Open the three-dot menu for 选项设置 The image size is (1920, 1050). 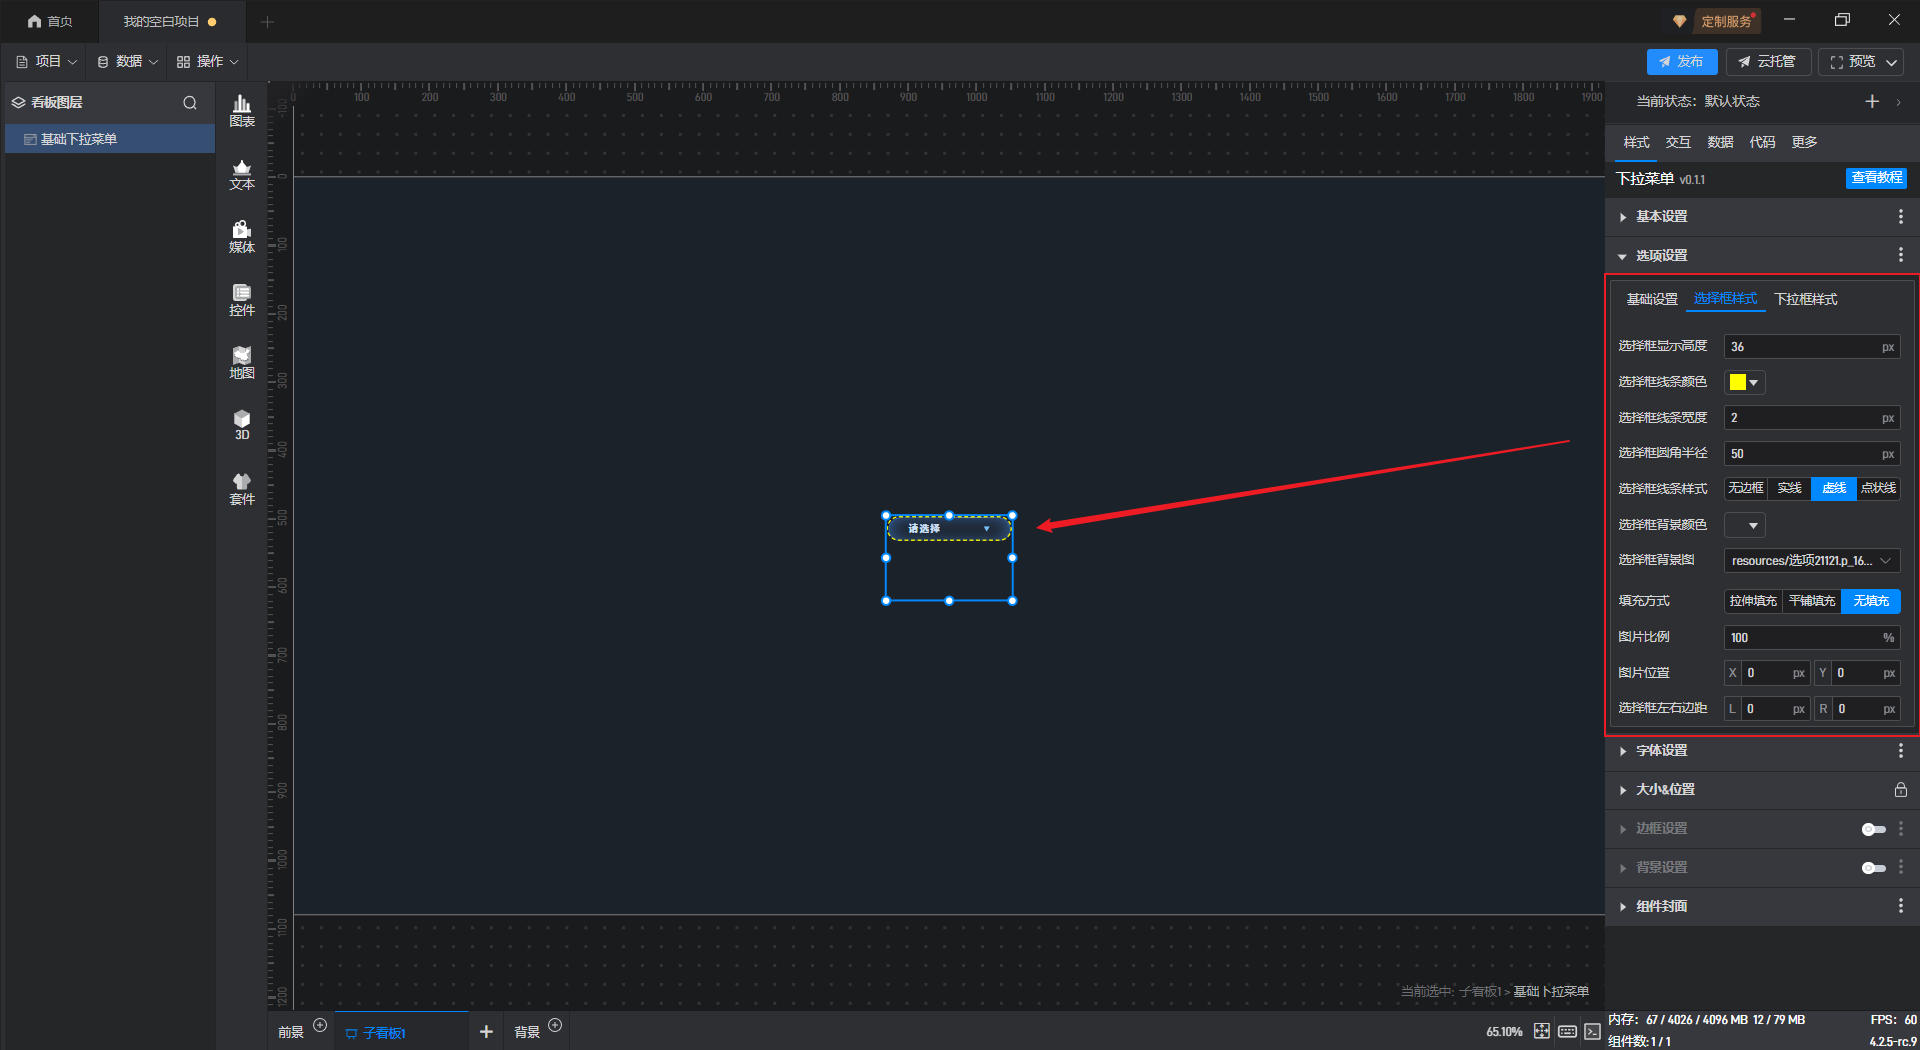tap(1901, 256)
